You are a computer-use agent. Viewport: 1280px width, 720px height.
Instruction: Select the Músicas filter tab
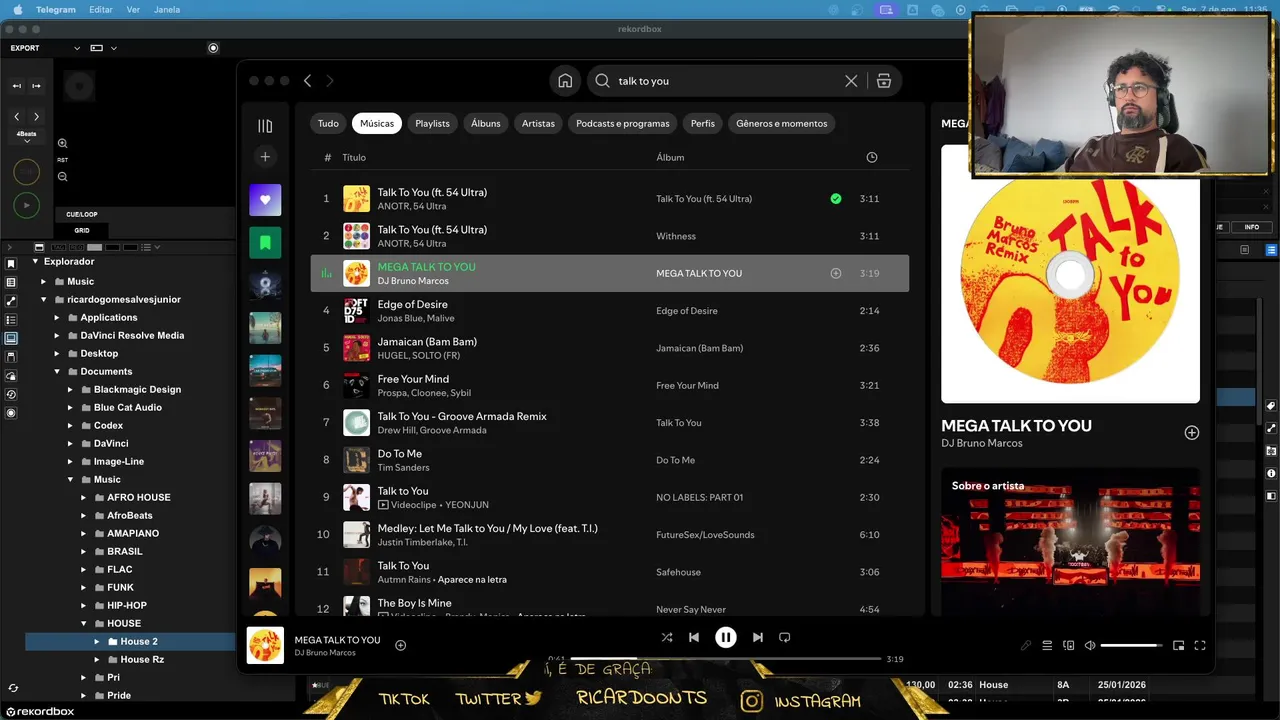click(377, 123)
